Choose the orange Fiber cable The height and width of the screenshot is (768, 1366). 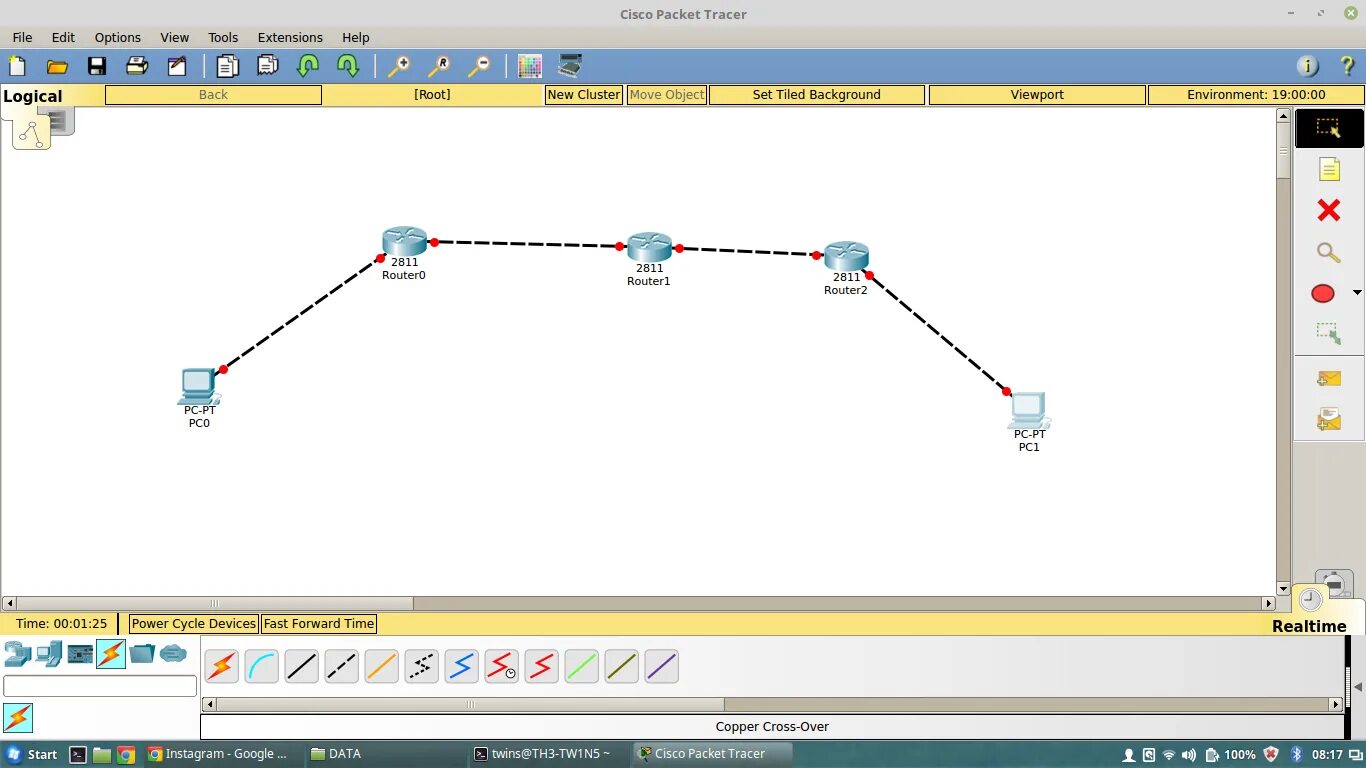[382, 666]
